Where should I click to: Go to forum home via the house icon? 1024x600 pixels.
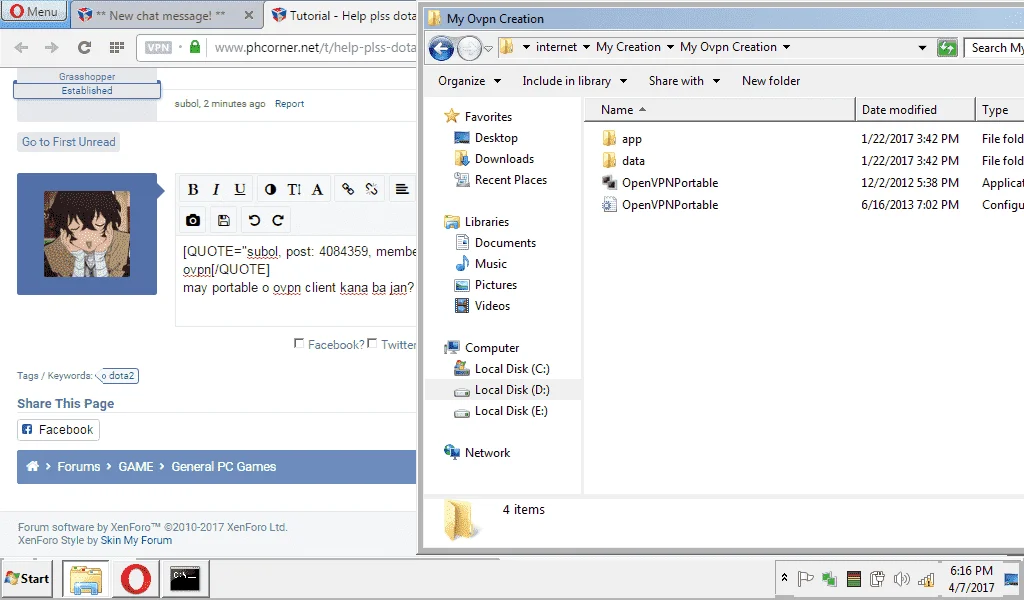click(32, 466)
